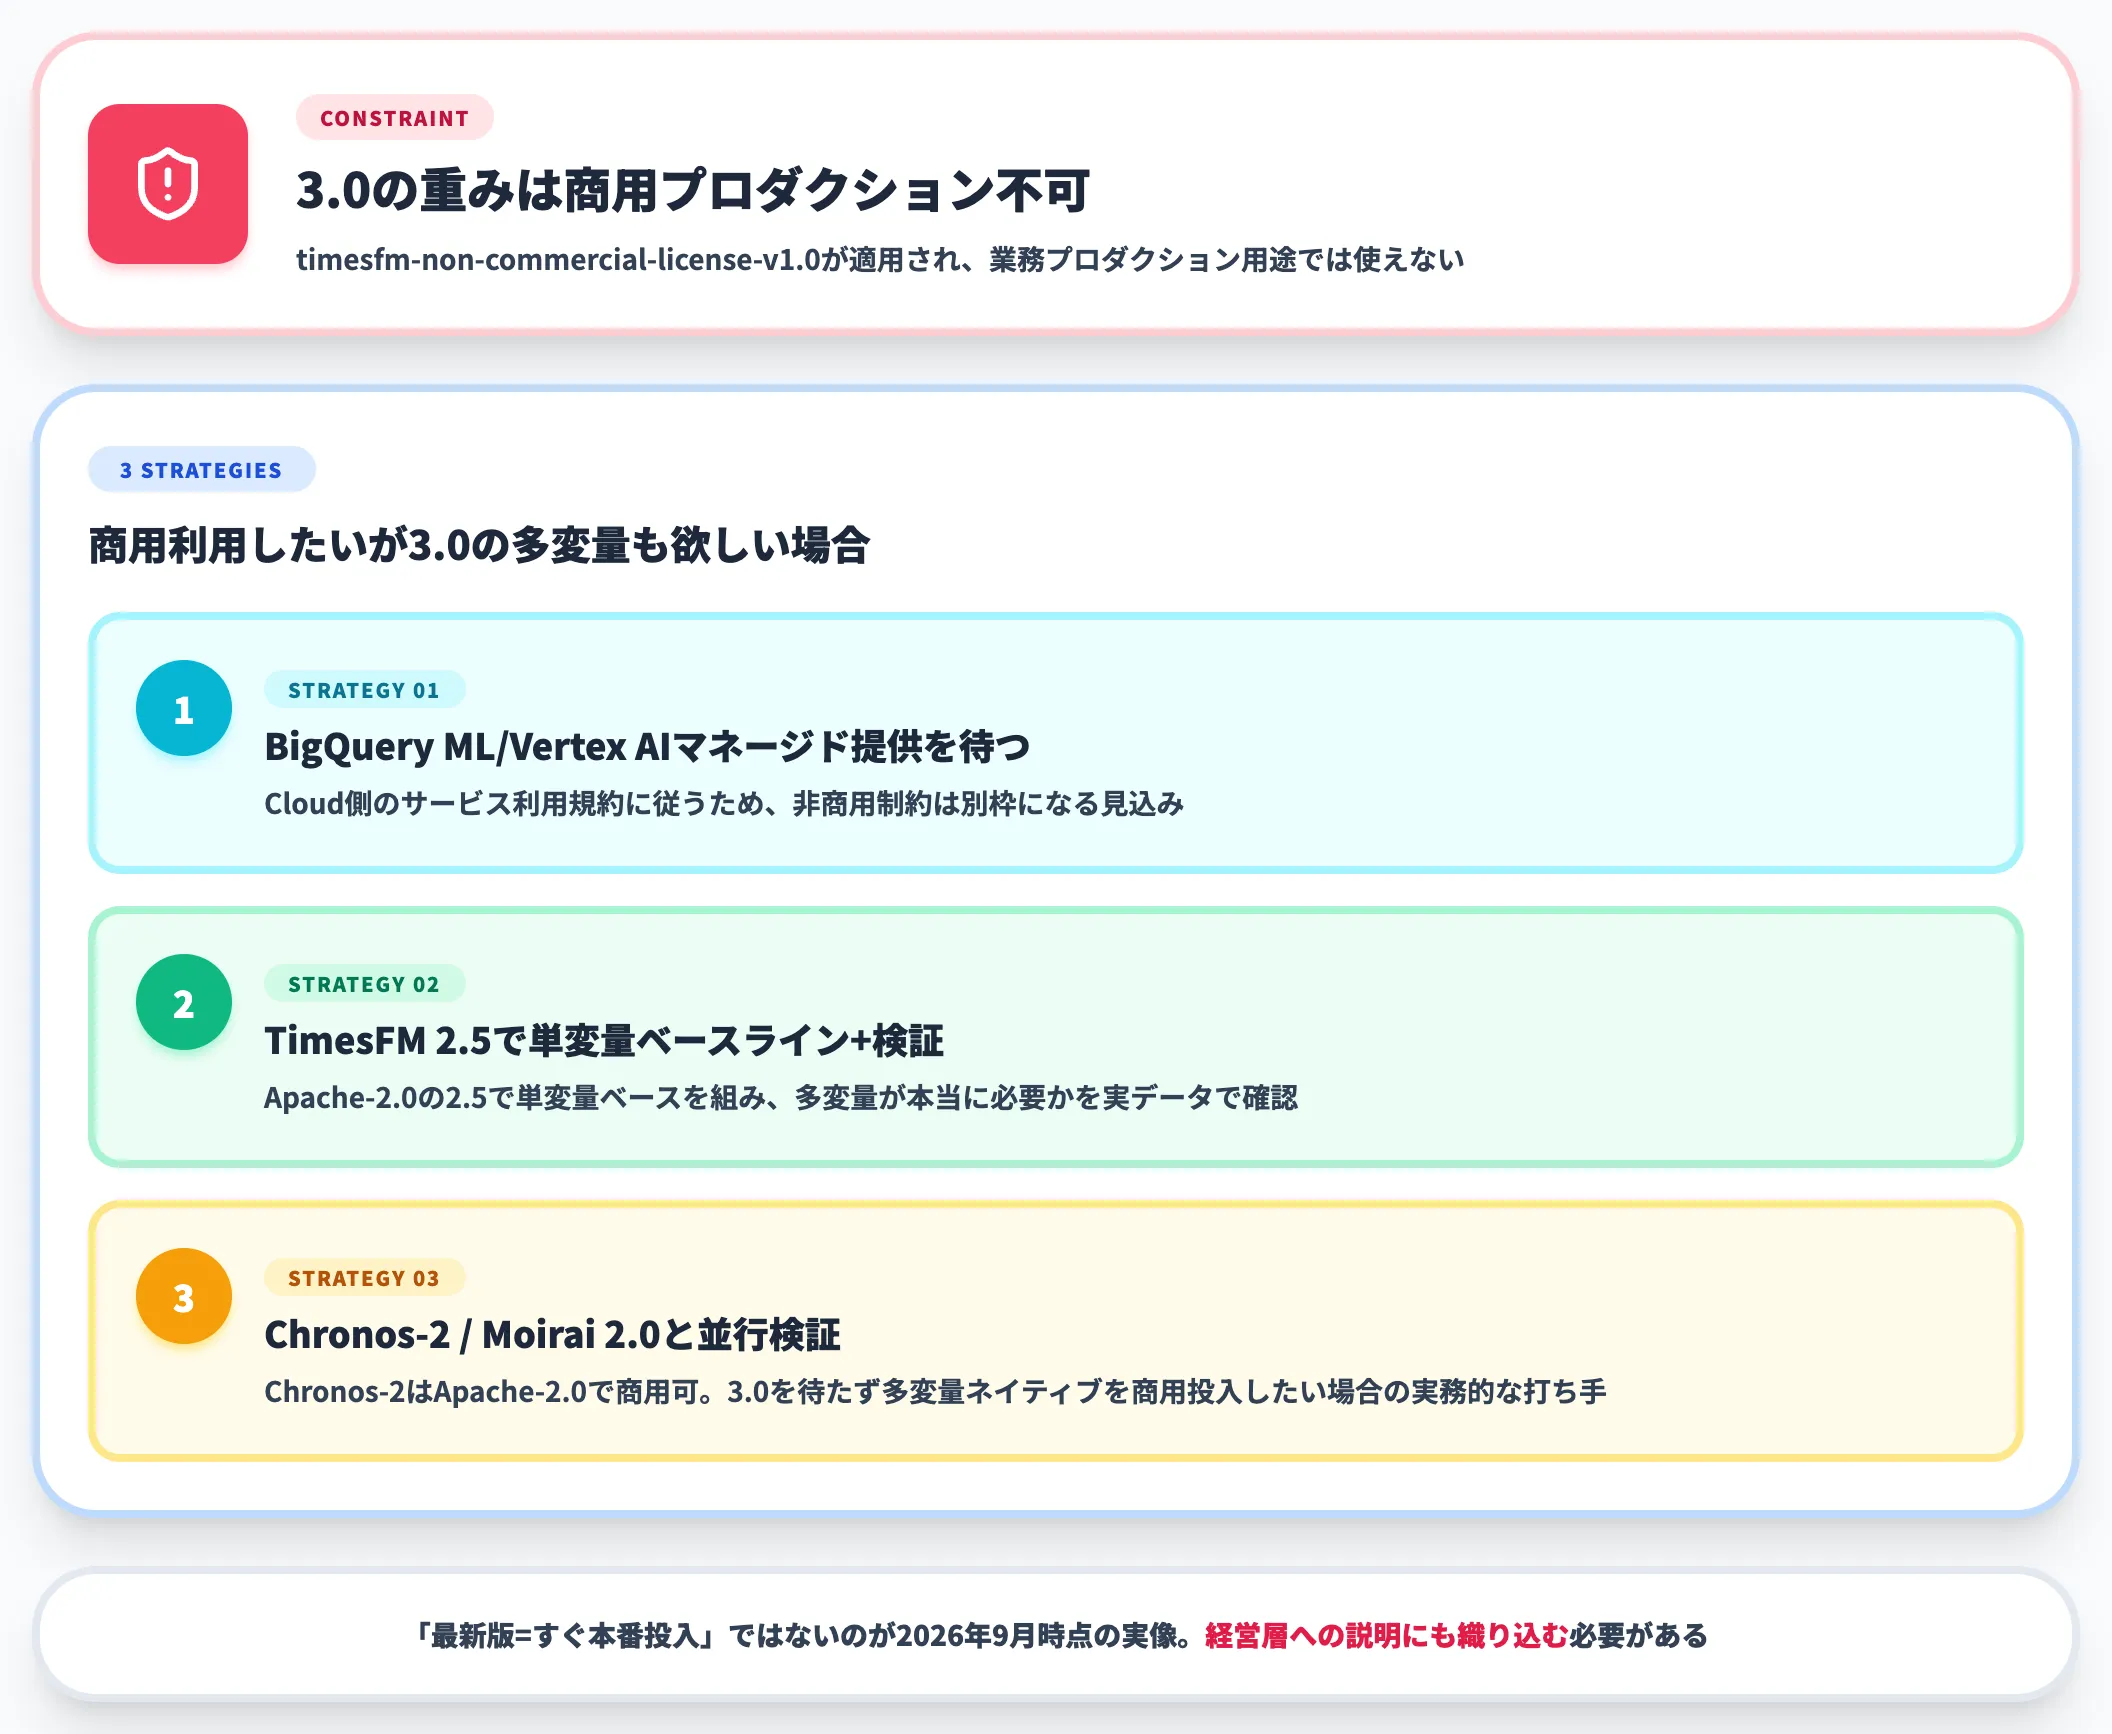The height and width of the screenshot is (1734, 2112).
Task: Click the orange number 3 circle
Action: (184, 1296)
